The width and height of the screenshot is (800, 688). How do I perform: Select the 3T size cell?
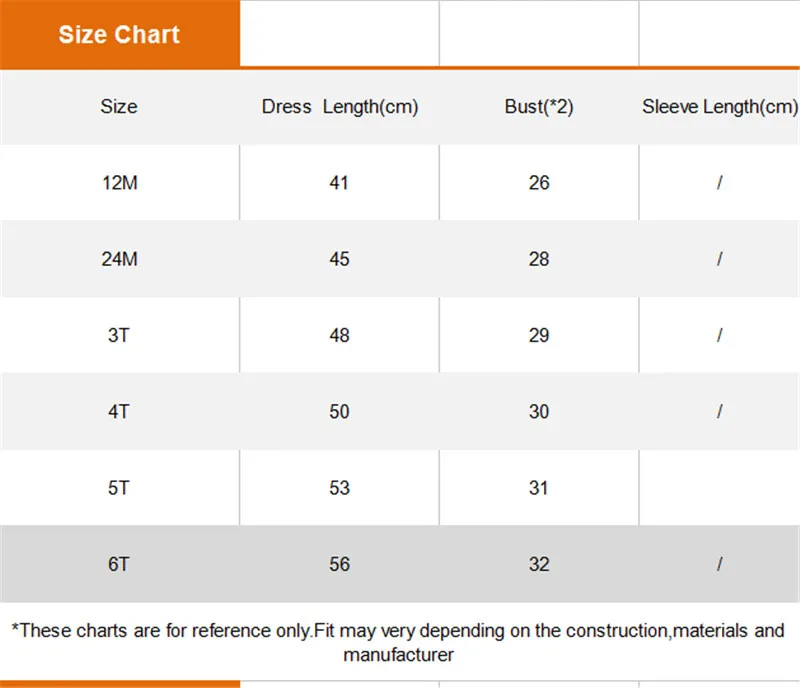[119, 335]
